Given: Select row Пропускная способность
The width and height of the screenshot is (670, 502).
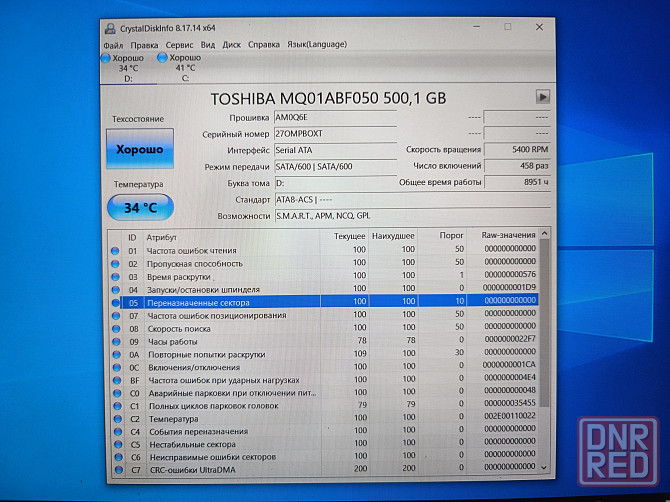Looking at the screenshot, I should (x=323, y=263).
